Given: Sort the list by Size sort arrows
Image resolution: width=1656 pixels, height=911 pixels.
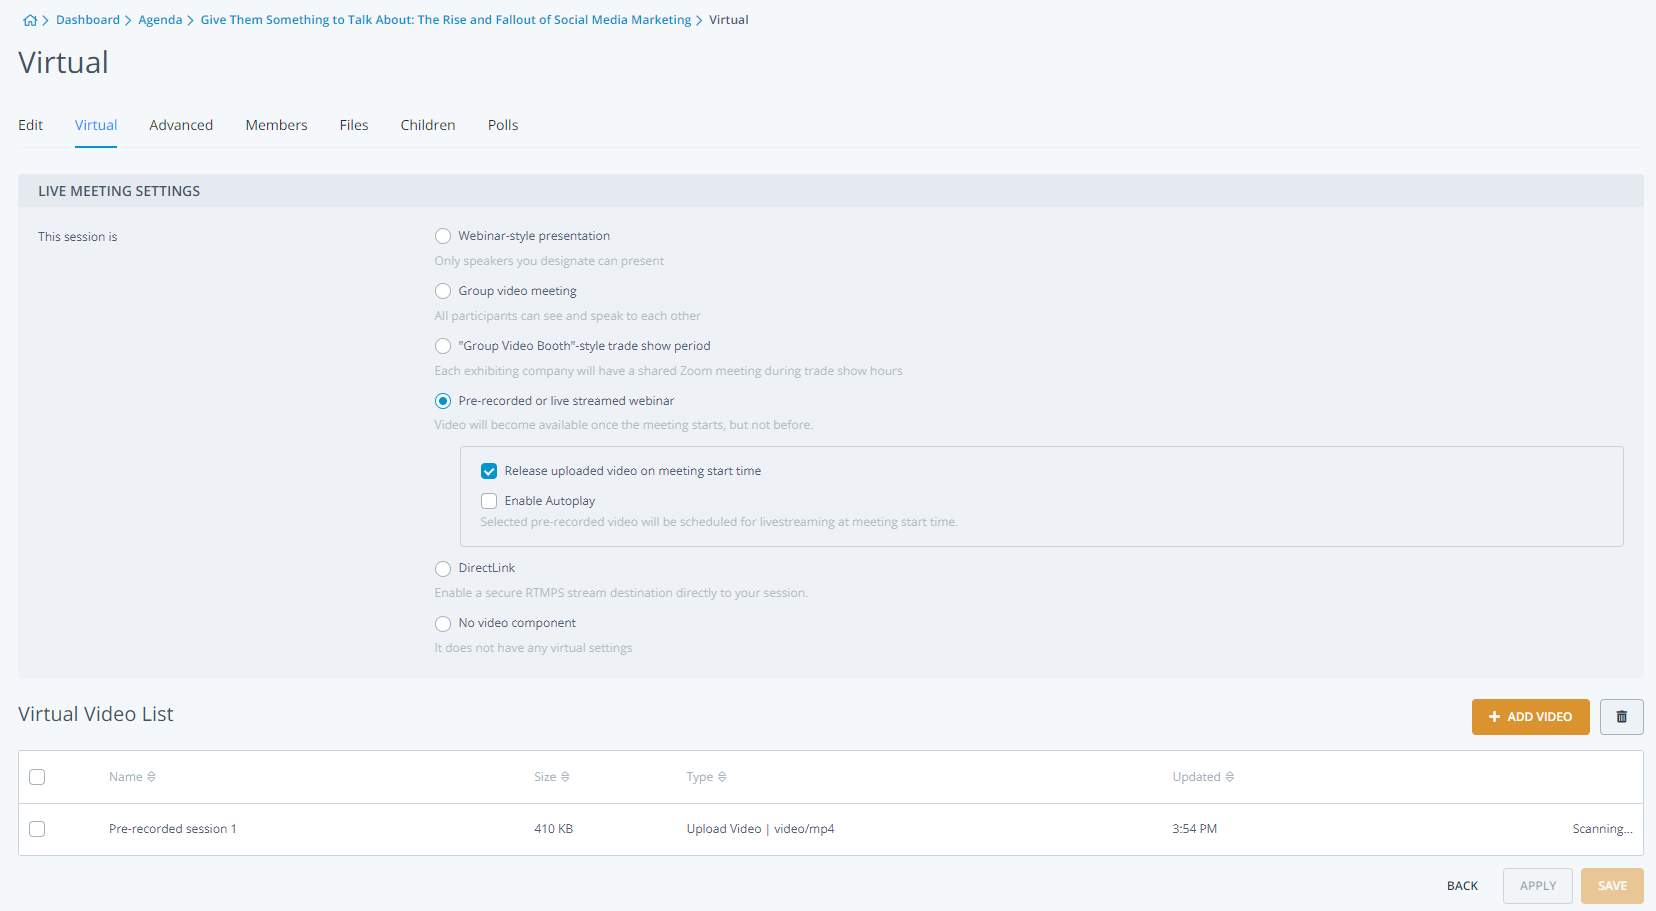Looking at the screenshot, I should tap(565, 777).
